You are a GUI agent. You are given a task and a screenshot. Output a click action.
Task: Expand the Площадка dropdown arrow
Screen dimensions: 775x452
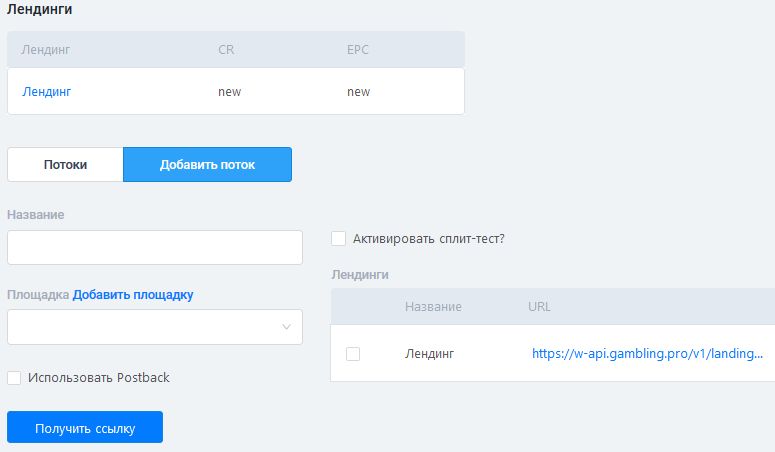pos(286,327)
